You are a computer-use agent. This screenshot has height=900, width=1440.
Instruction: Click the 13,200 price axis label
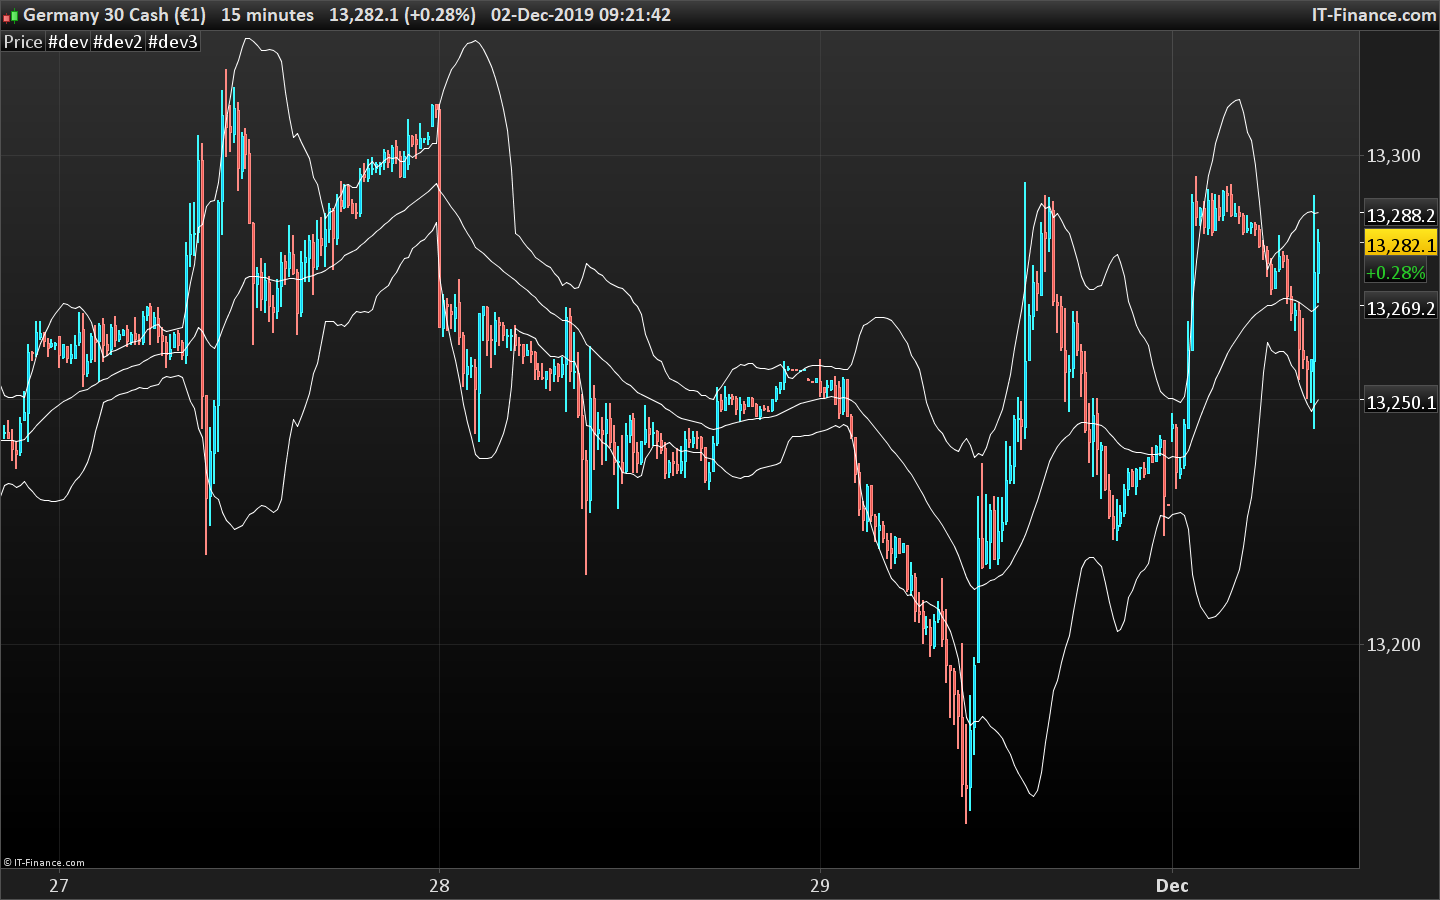[1393, 645]
